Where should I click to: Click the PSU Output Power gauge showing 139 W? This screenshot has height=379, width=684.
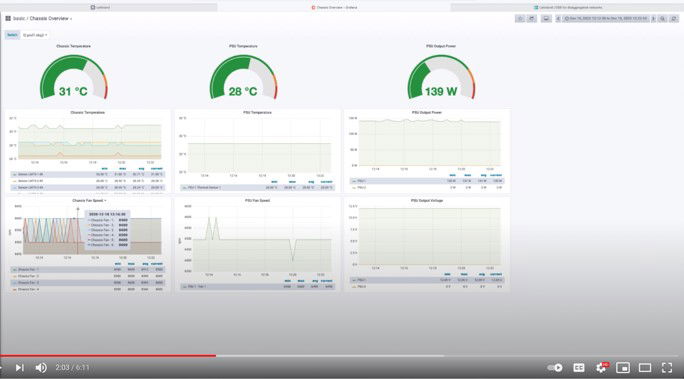tap(441, 77)
